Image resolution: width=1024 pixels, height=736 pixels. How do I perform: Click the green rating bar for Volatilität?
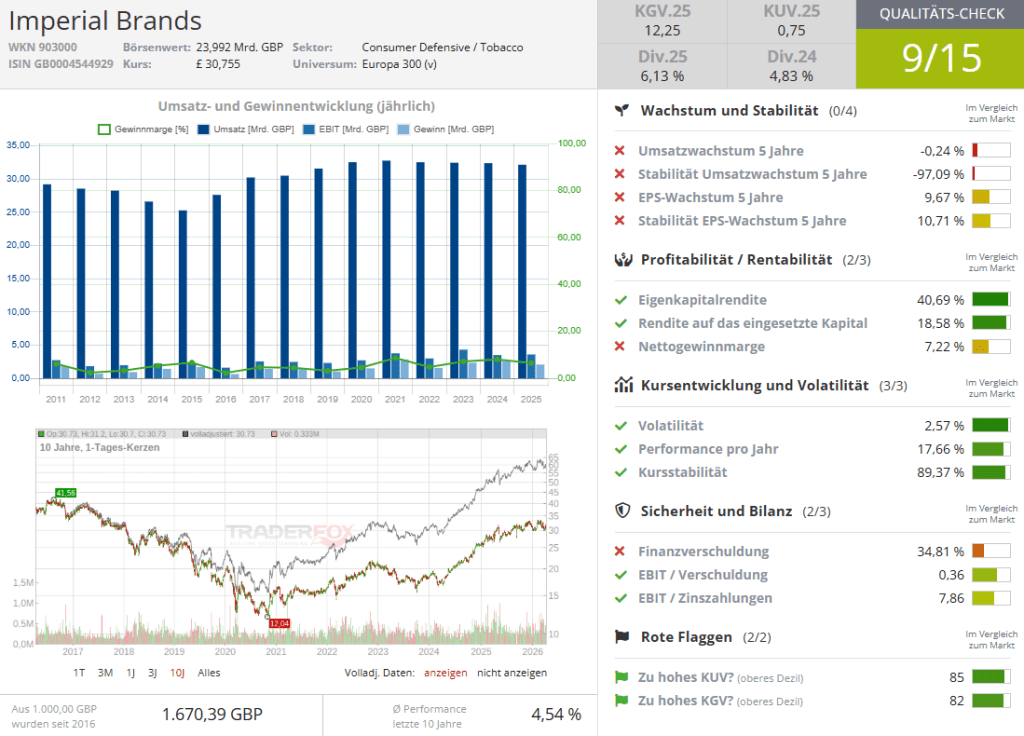[990, 426]
